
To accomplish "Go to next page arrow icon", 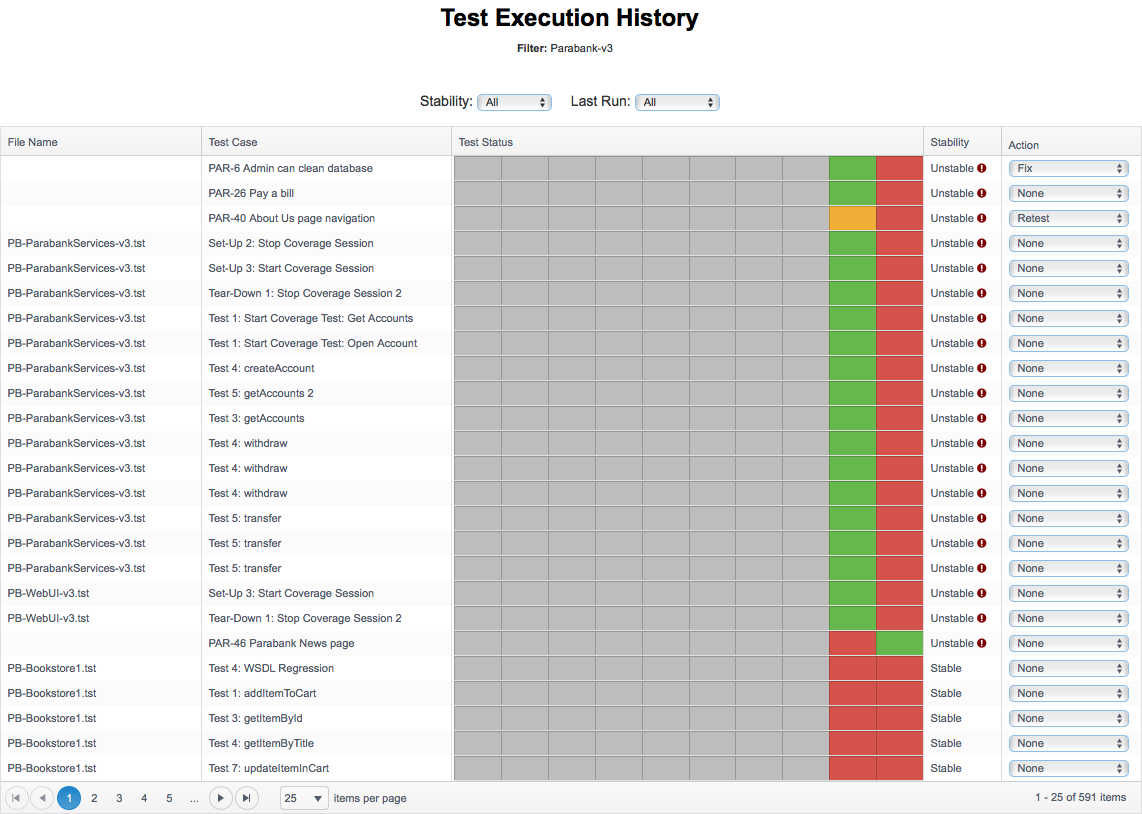I will pos(221,798).
